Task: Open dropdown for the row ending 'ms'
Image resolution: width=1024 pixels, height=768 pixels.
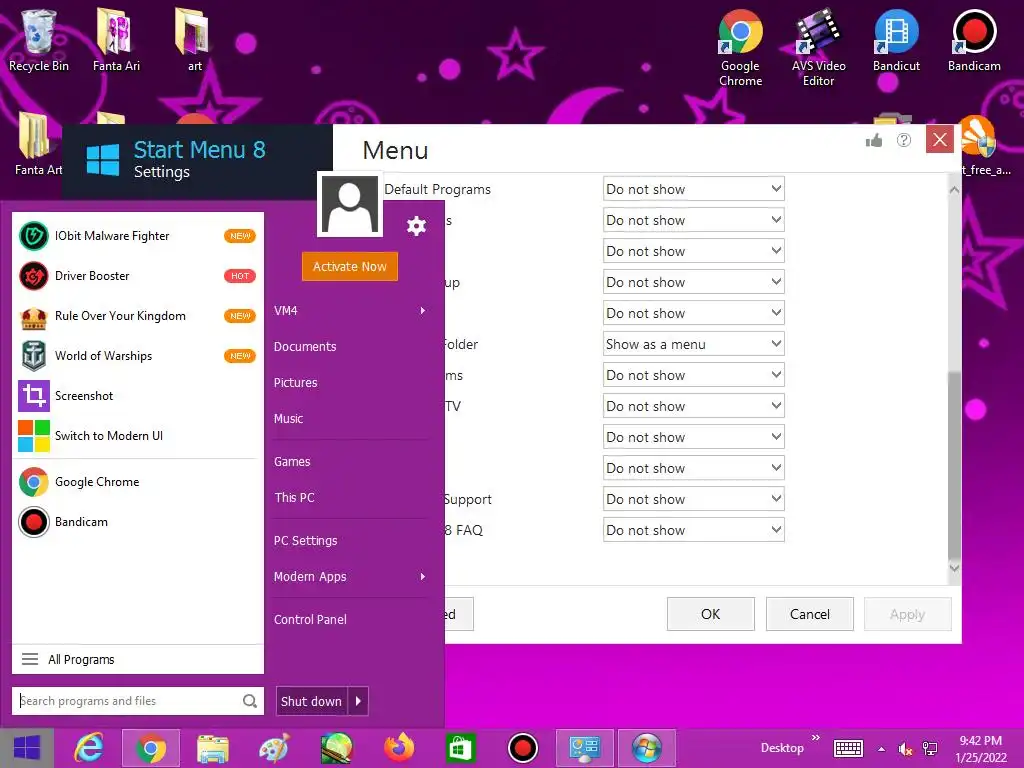Action: pyautogui.click(x=694, y=375)
